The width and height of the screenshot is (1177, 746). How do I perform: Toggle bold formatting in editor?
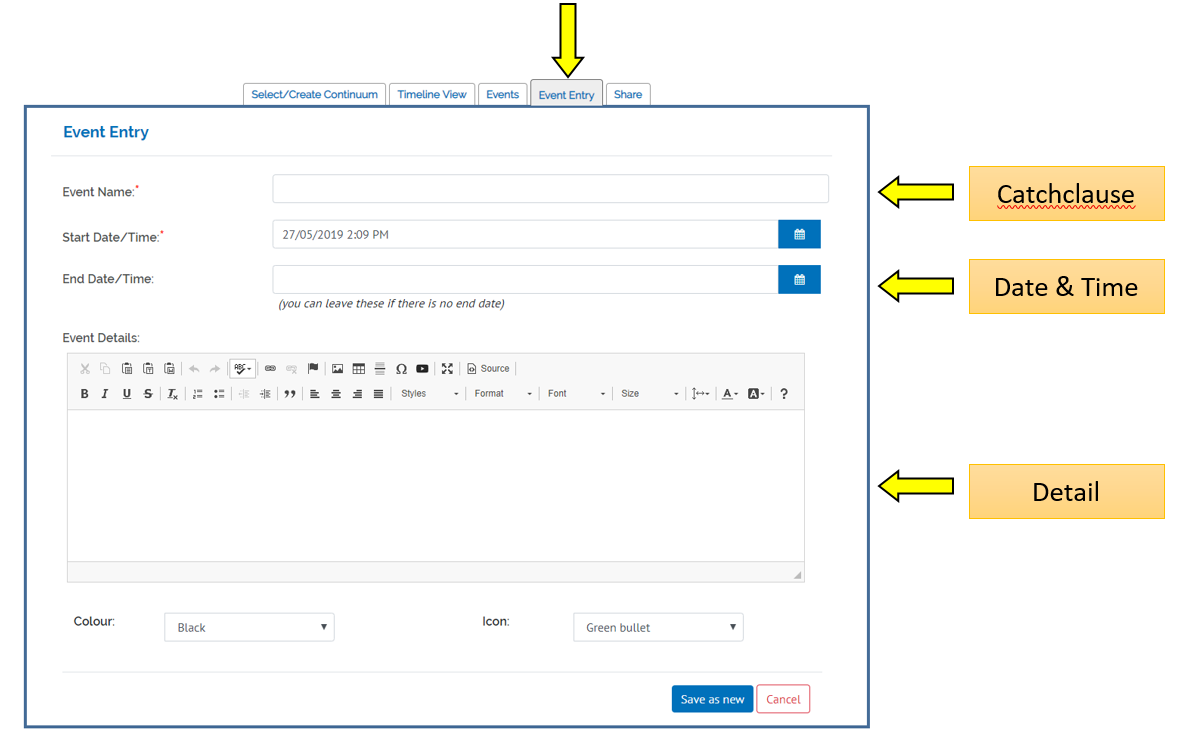[84, 394]
